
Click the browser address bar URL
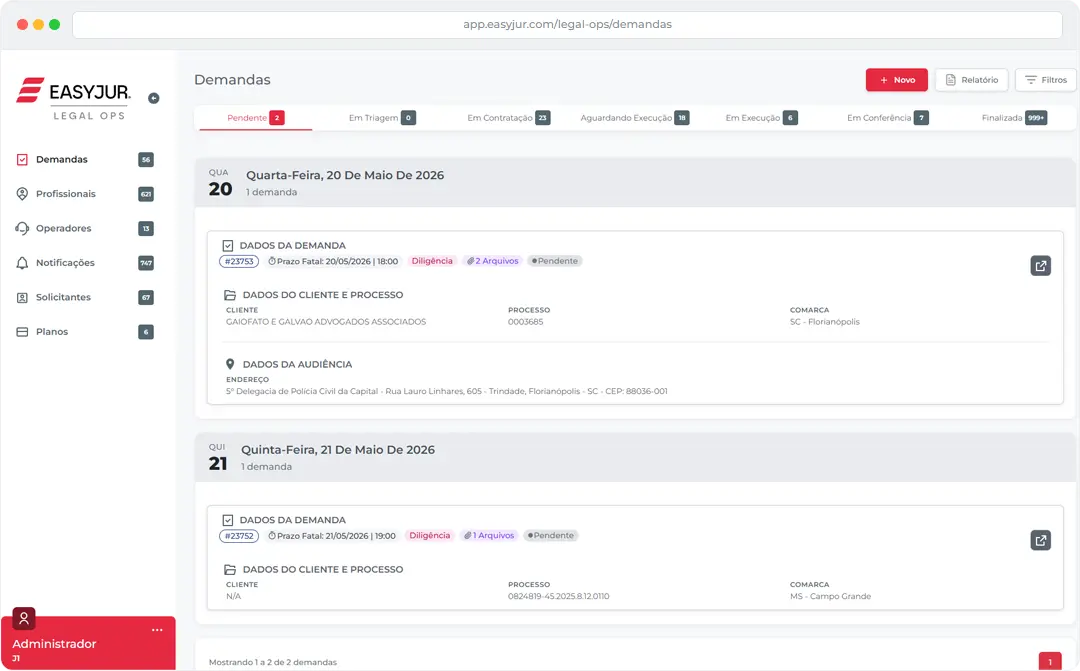[567, 24]
